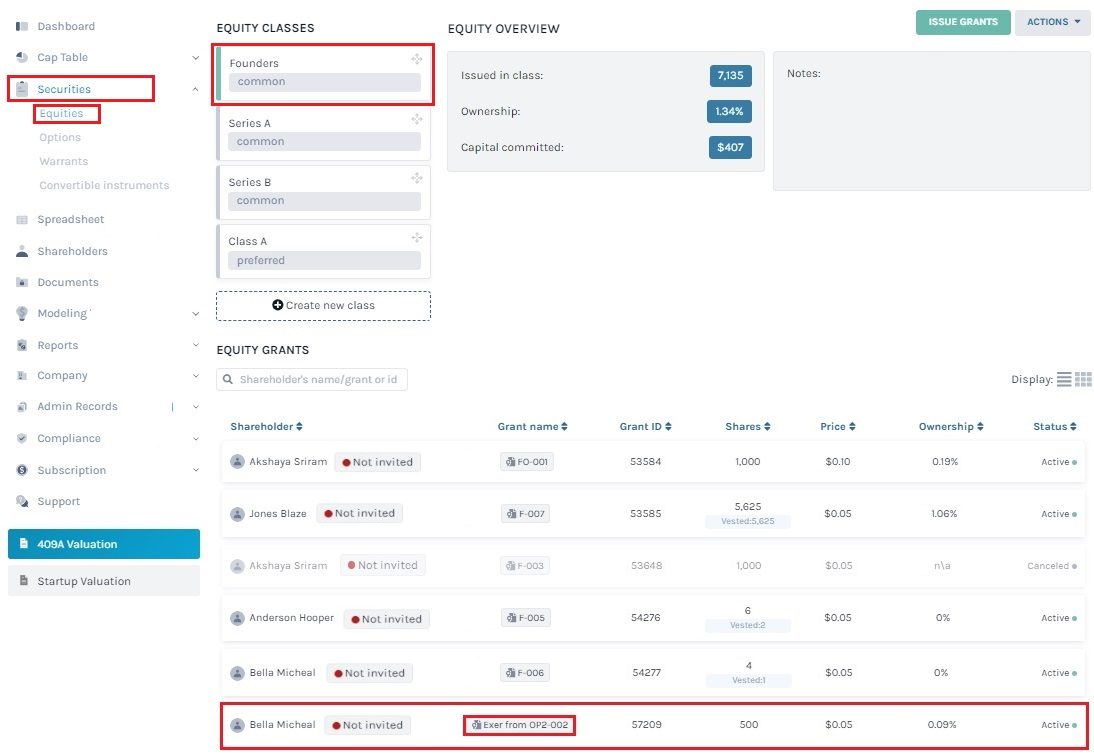Open grant FO-001 tag
Image resolution: width=1094 pixels, height=755 pixels.
(x=527, y=462)
